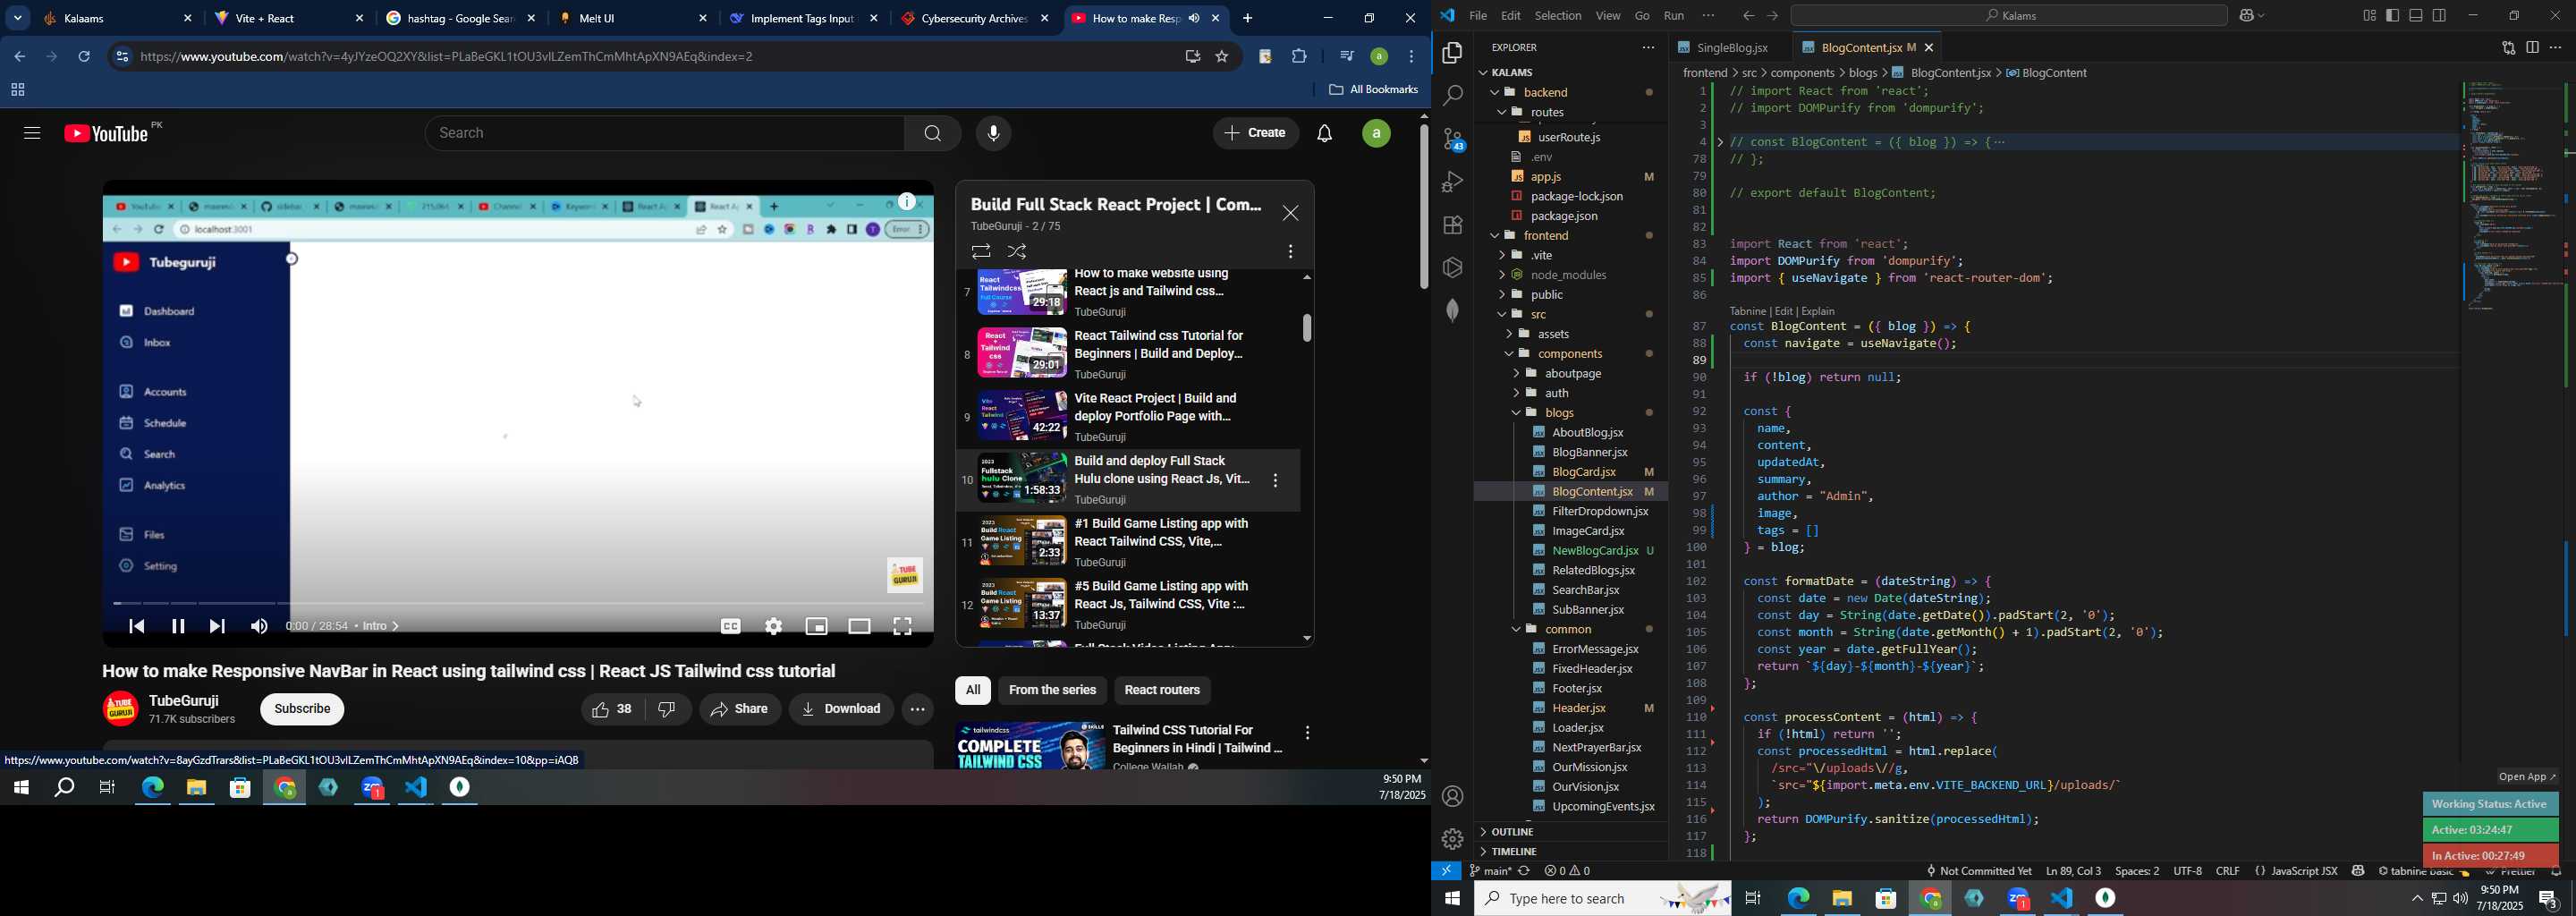Pause the playing video
Viewport: 2576px width, 916px height.
point(178,626)
